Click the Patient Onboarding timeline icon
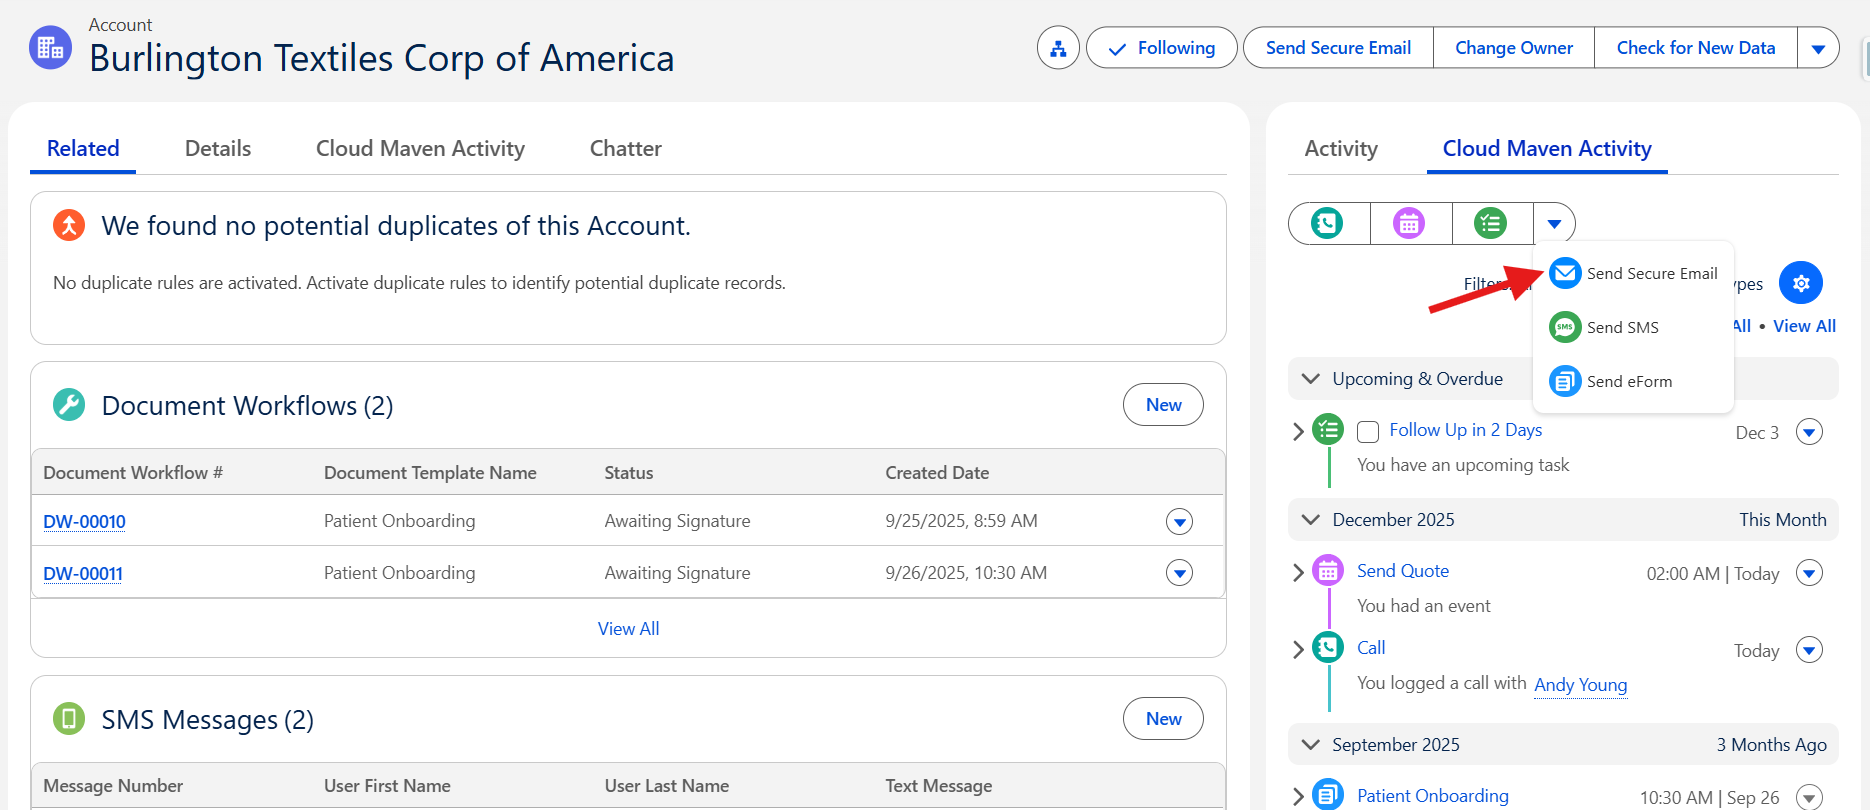1870x810 pixels. pos(1328,796)
